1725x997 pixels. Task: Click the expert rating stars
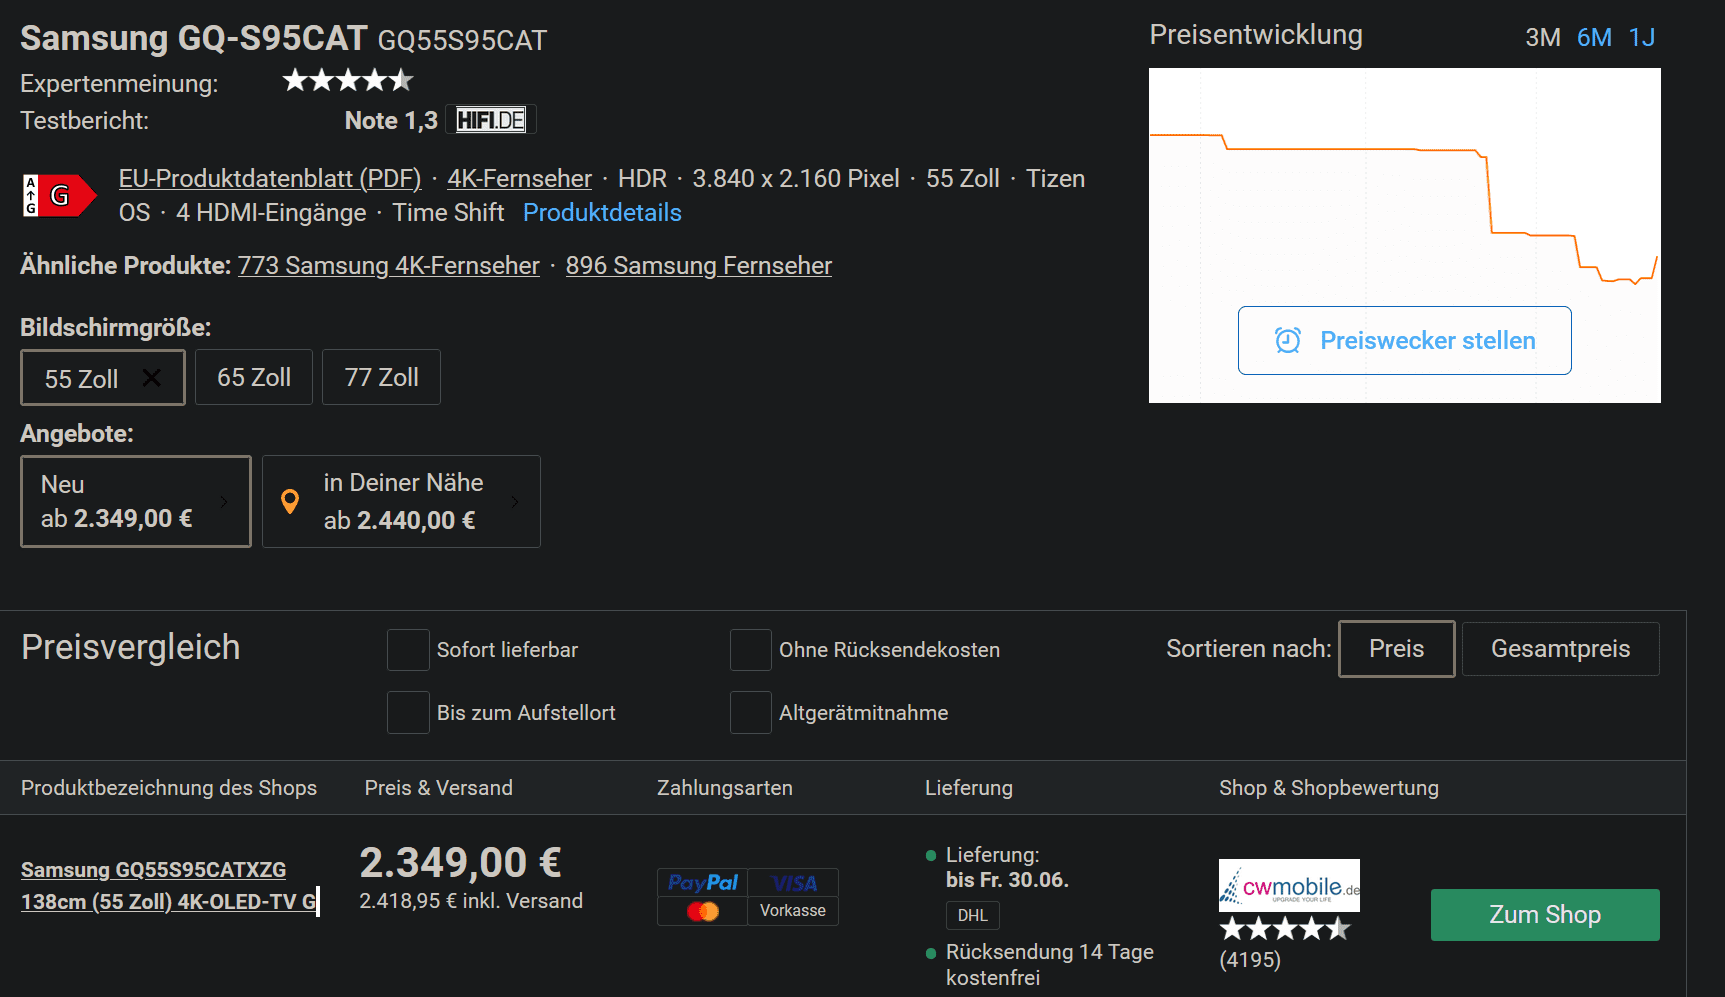[348, 80]
